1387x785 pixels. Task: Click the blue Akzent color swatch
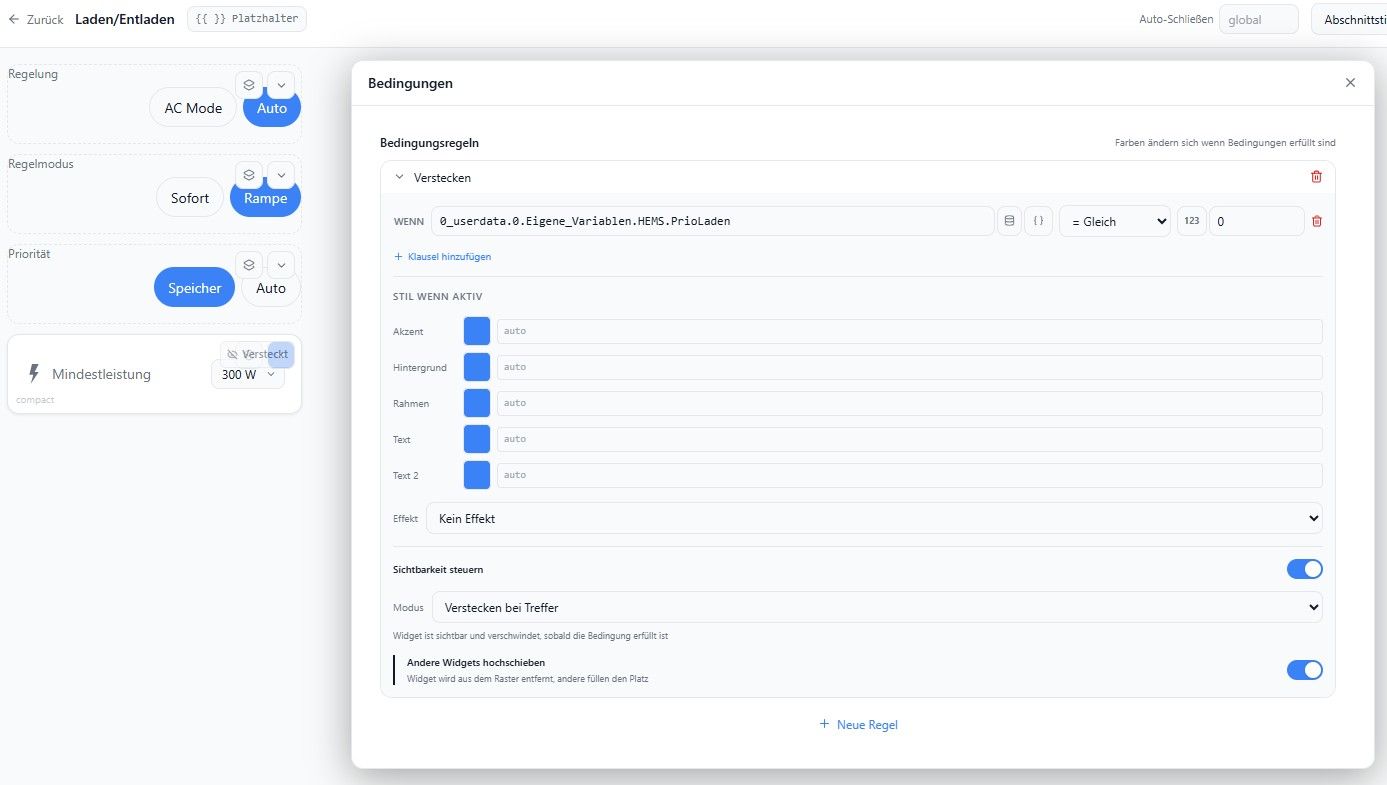[x=477, y=331]
